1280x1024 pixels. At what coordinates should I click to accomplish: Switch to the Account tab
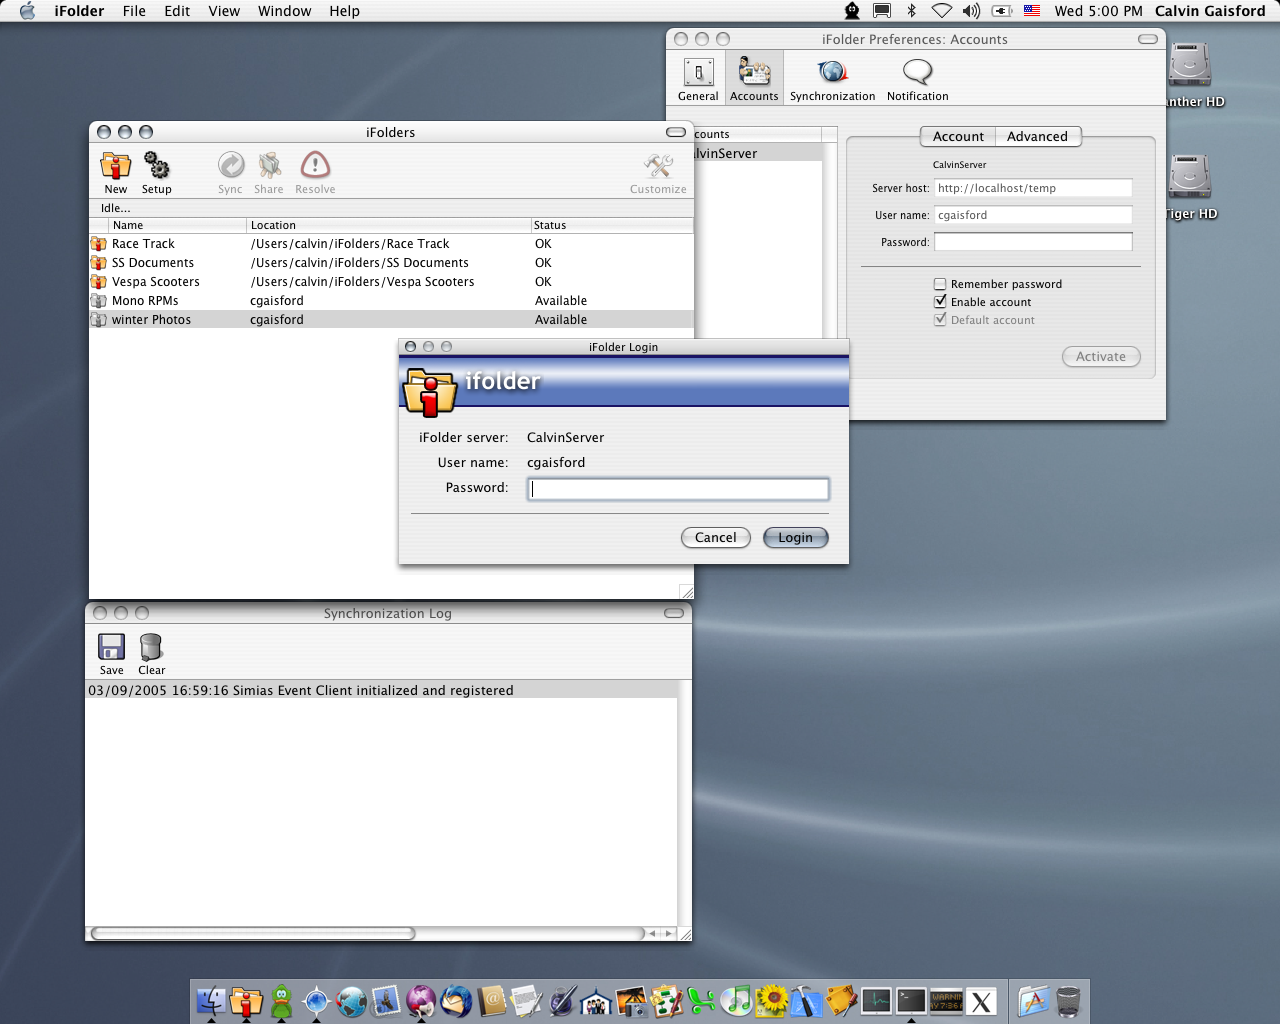[x=958, y=137]
